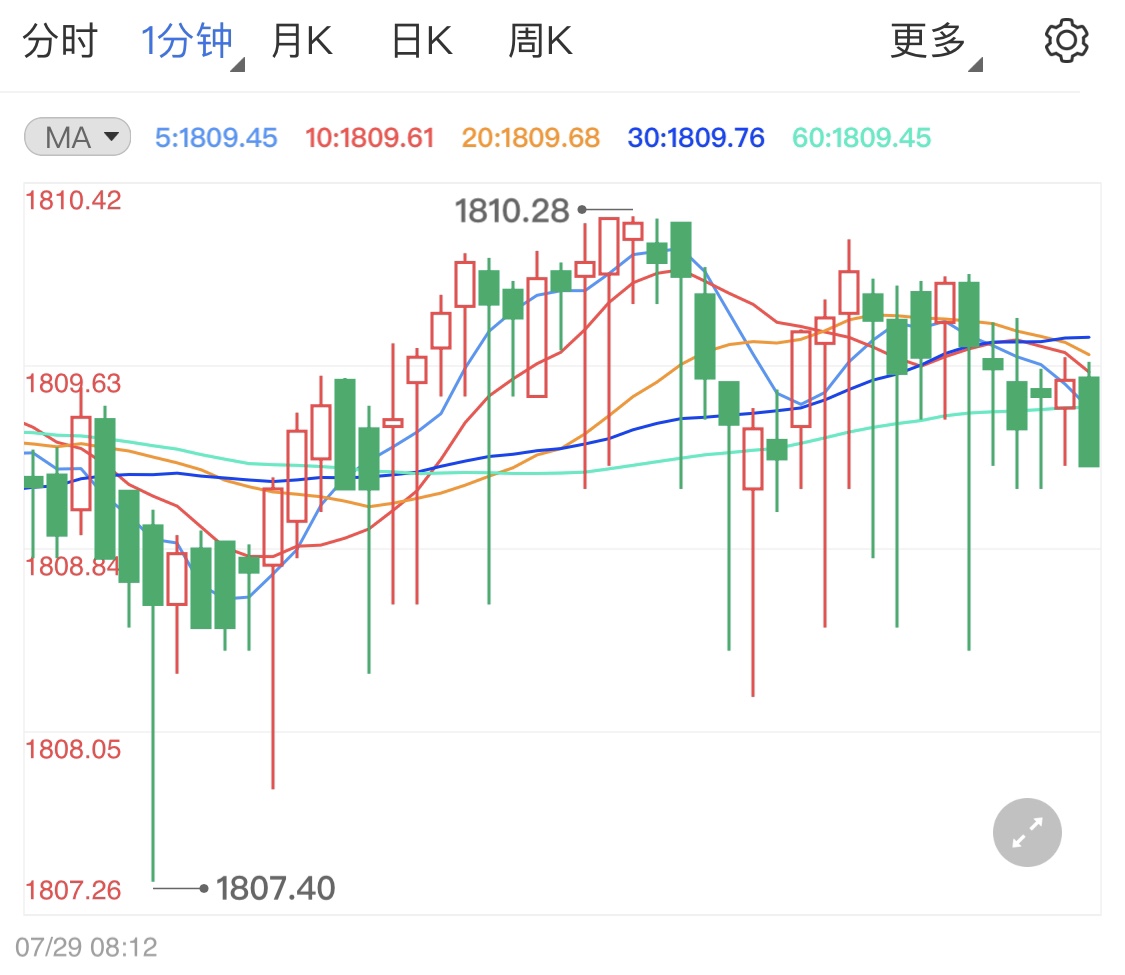
Task: Click the 1809.63 axis label
Action: [x=73, y=383]
